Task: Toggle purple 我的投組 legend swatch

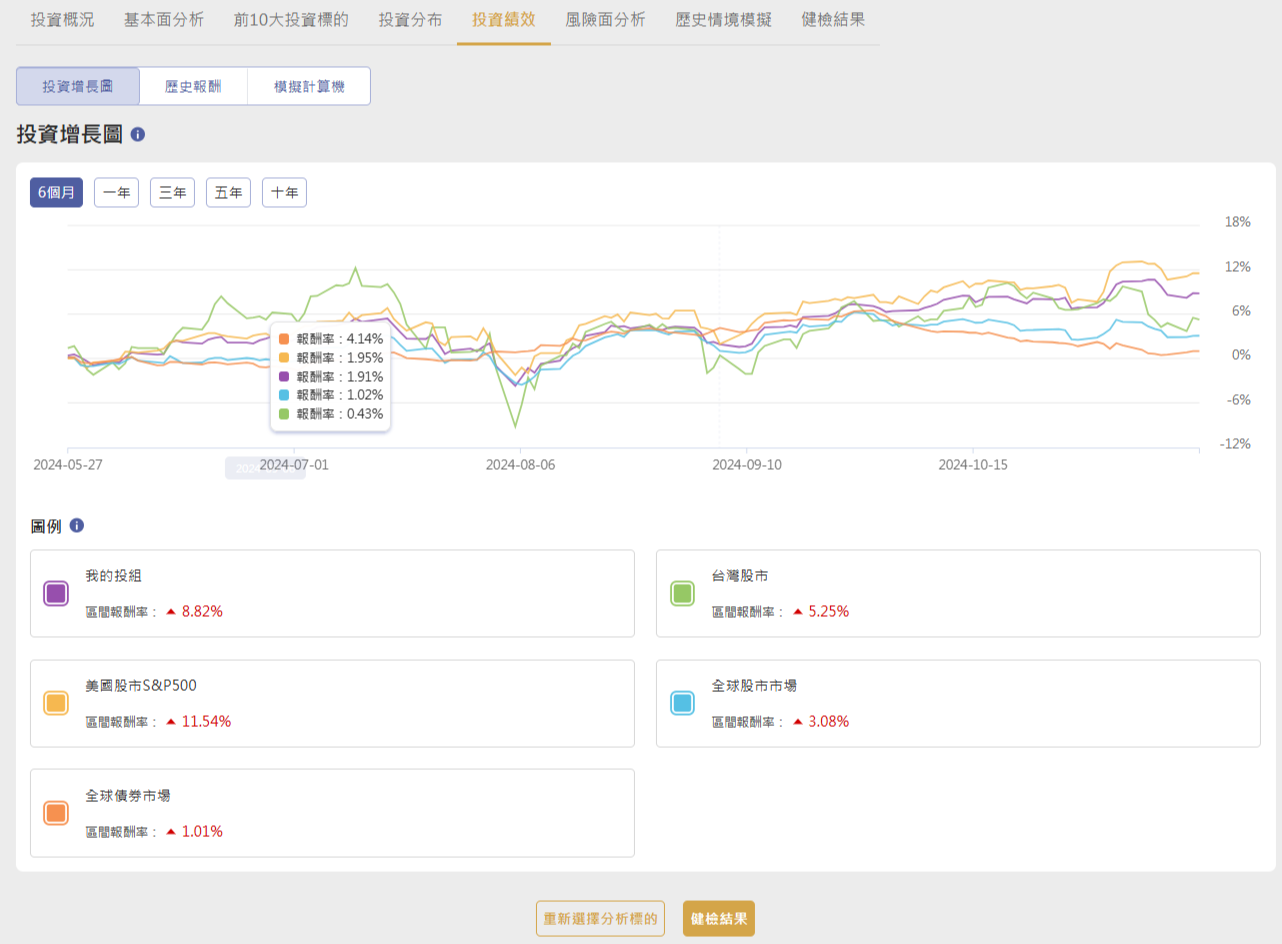Action: tap(56, 593)
